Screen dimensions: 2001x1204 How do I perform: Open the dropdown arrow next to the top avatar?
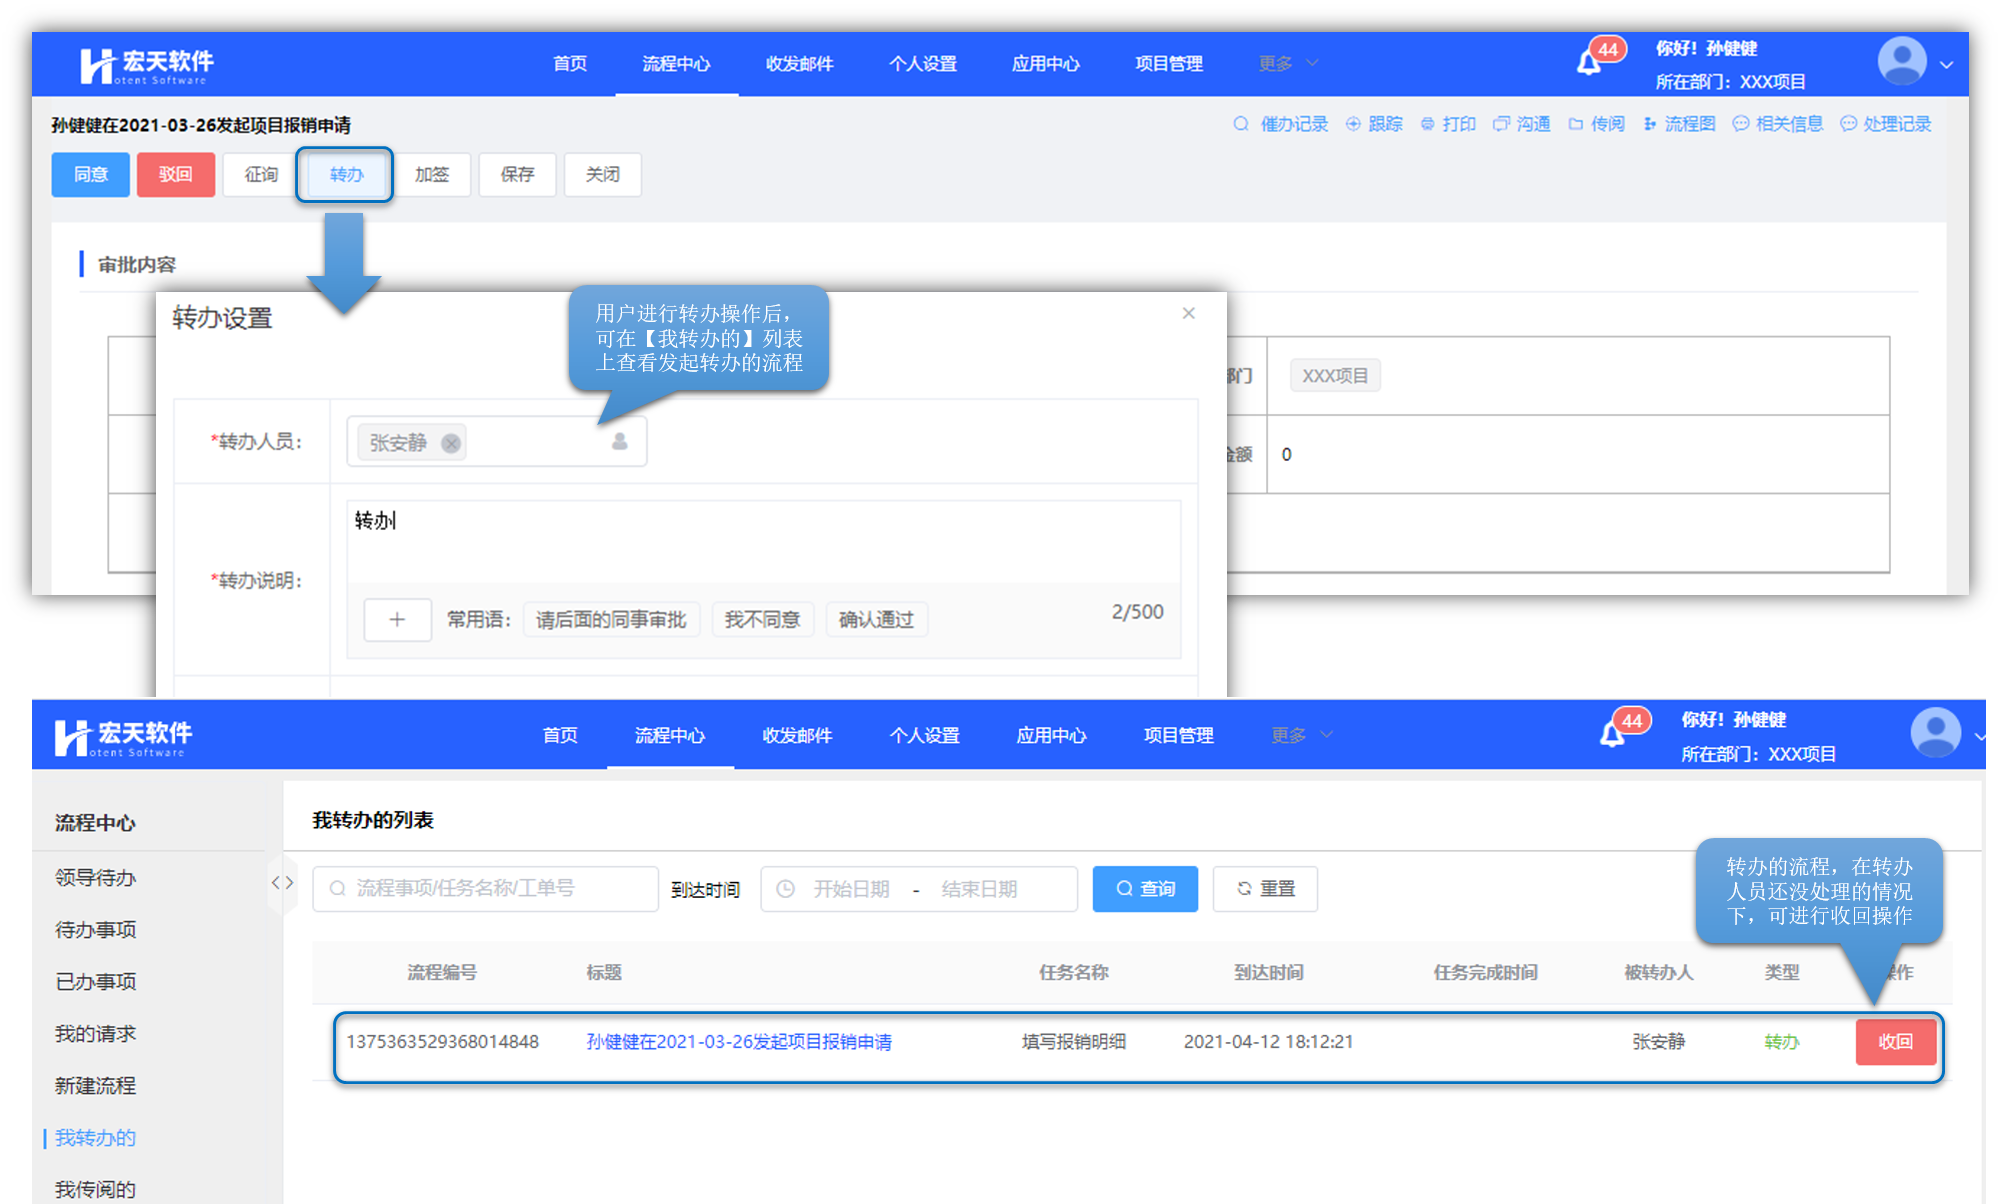(1946, 65)
